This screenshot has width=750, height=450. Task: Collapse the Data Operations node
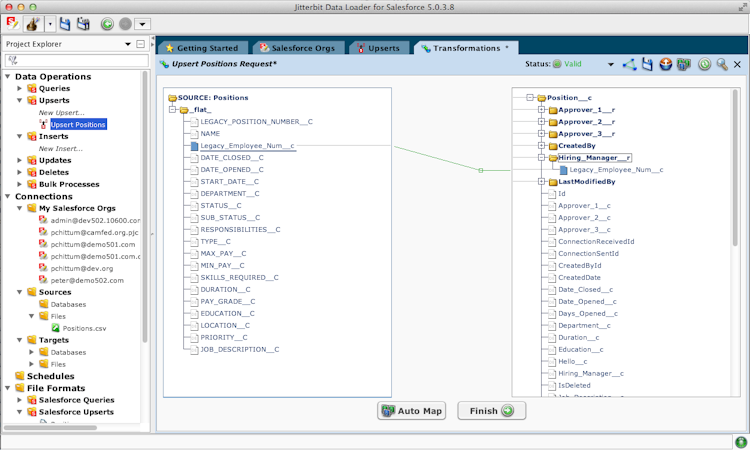pyautogui.click(x=8, y=77)
